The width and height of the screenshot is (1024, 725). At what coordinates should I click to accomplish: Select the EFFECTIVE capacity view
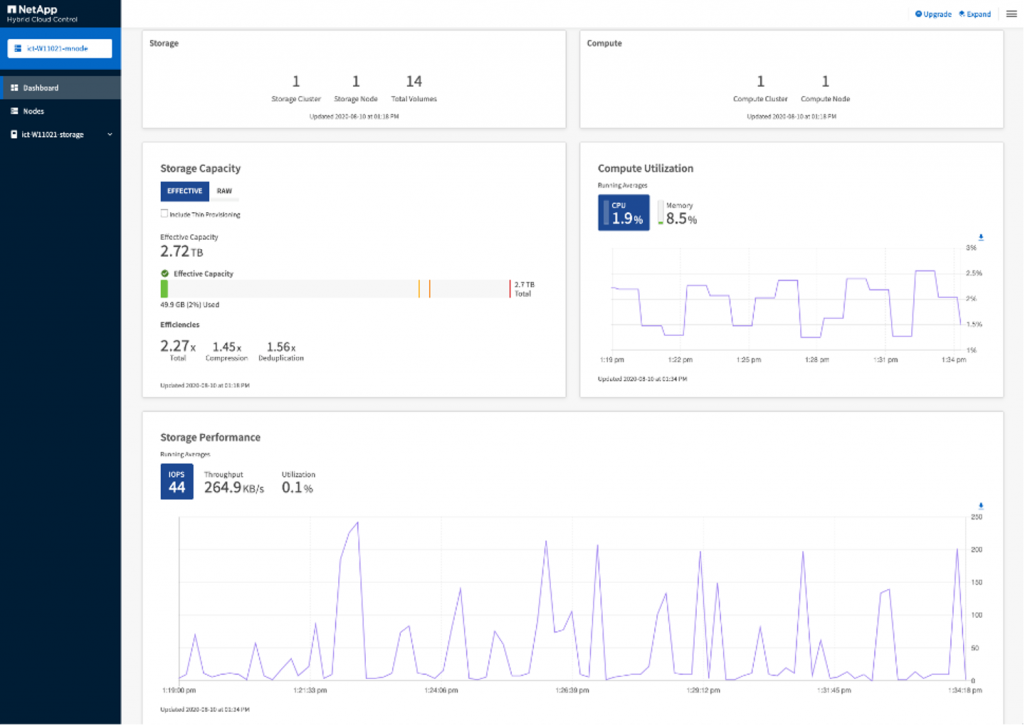184,191
